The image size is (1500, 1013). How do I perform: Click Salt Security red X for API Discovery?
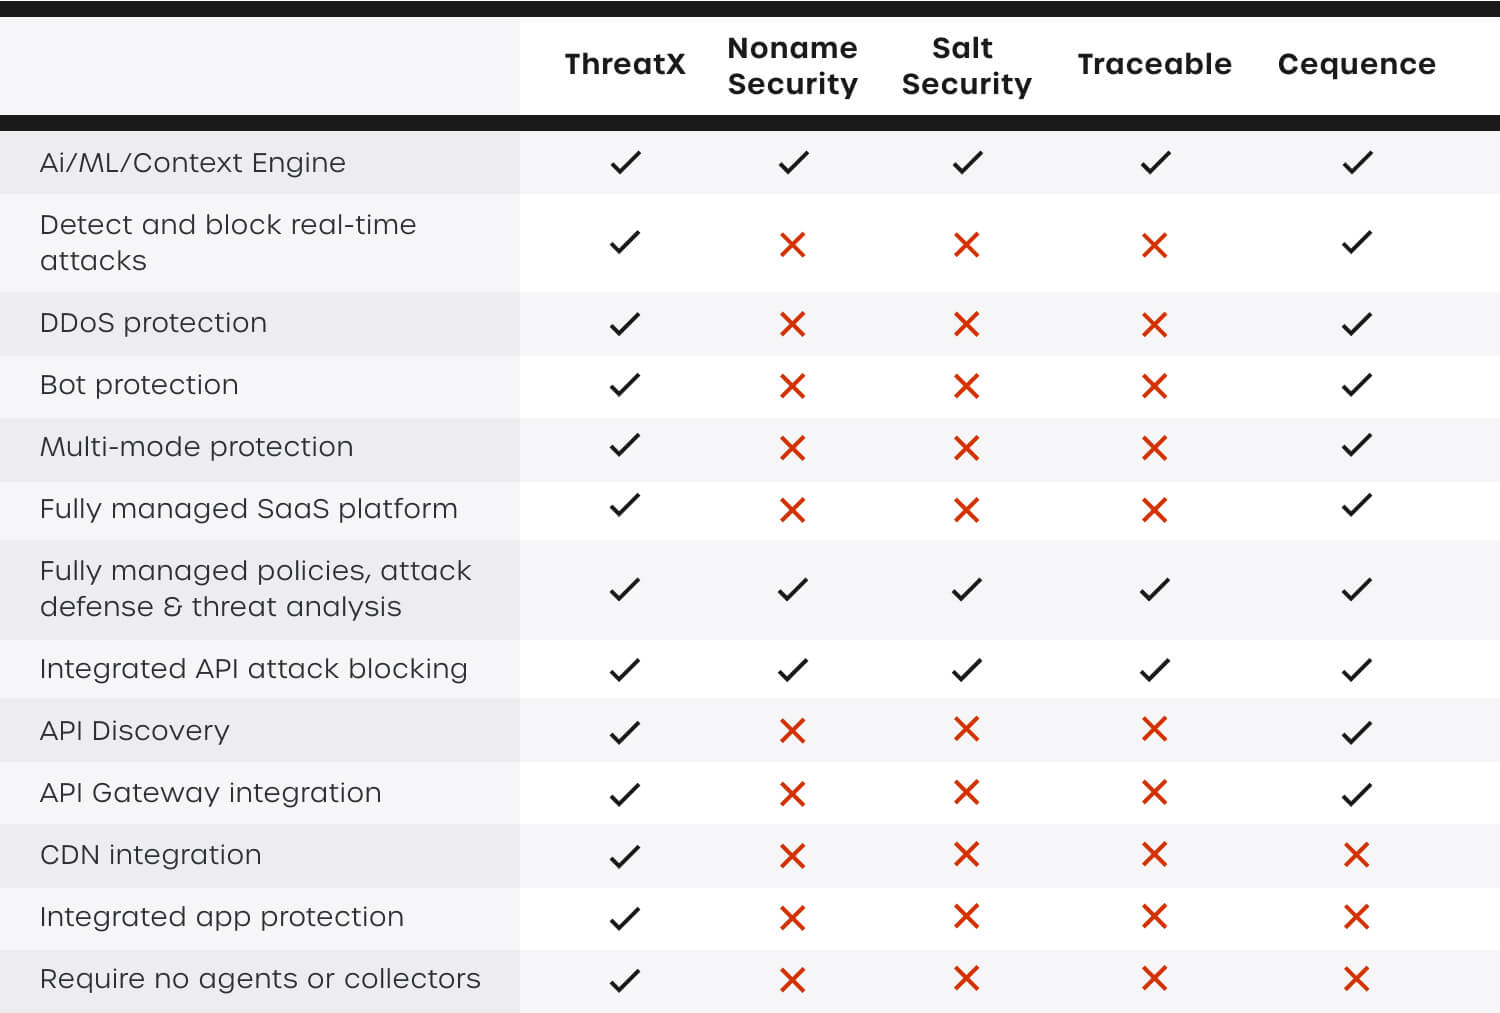click(967, 729)
